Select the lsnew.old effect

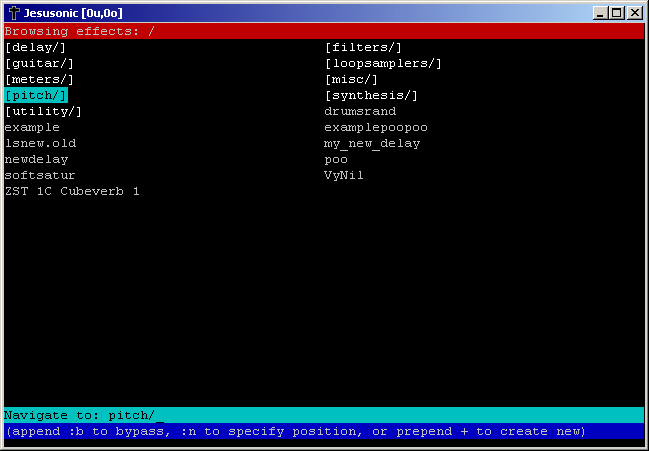pos(40,143)
